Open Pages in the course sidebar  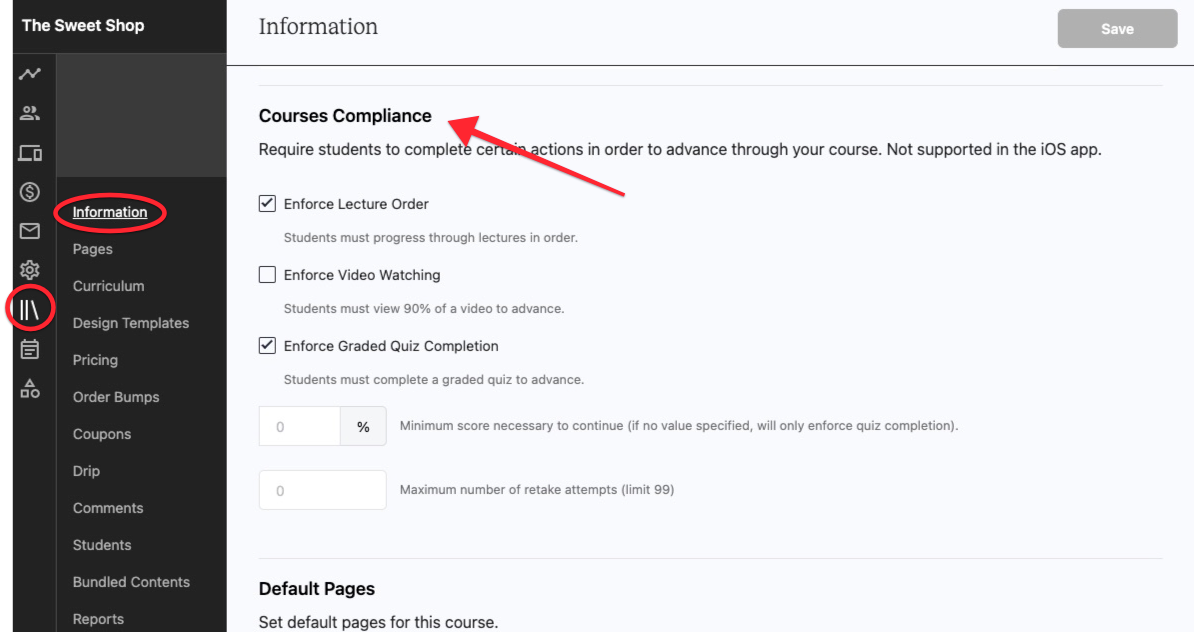(x=93, y=249)
